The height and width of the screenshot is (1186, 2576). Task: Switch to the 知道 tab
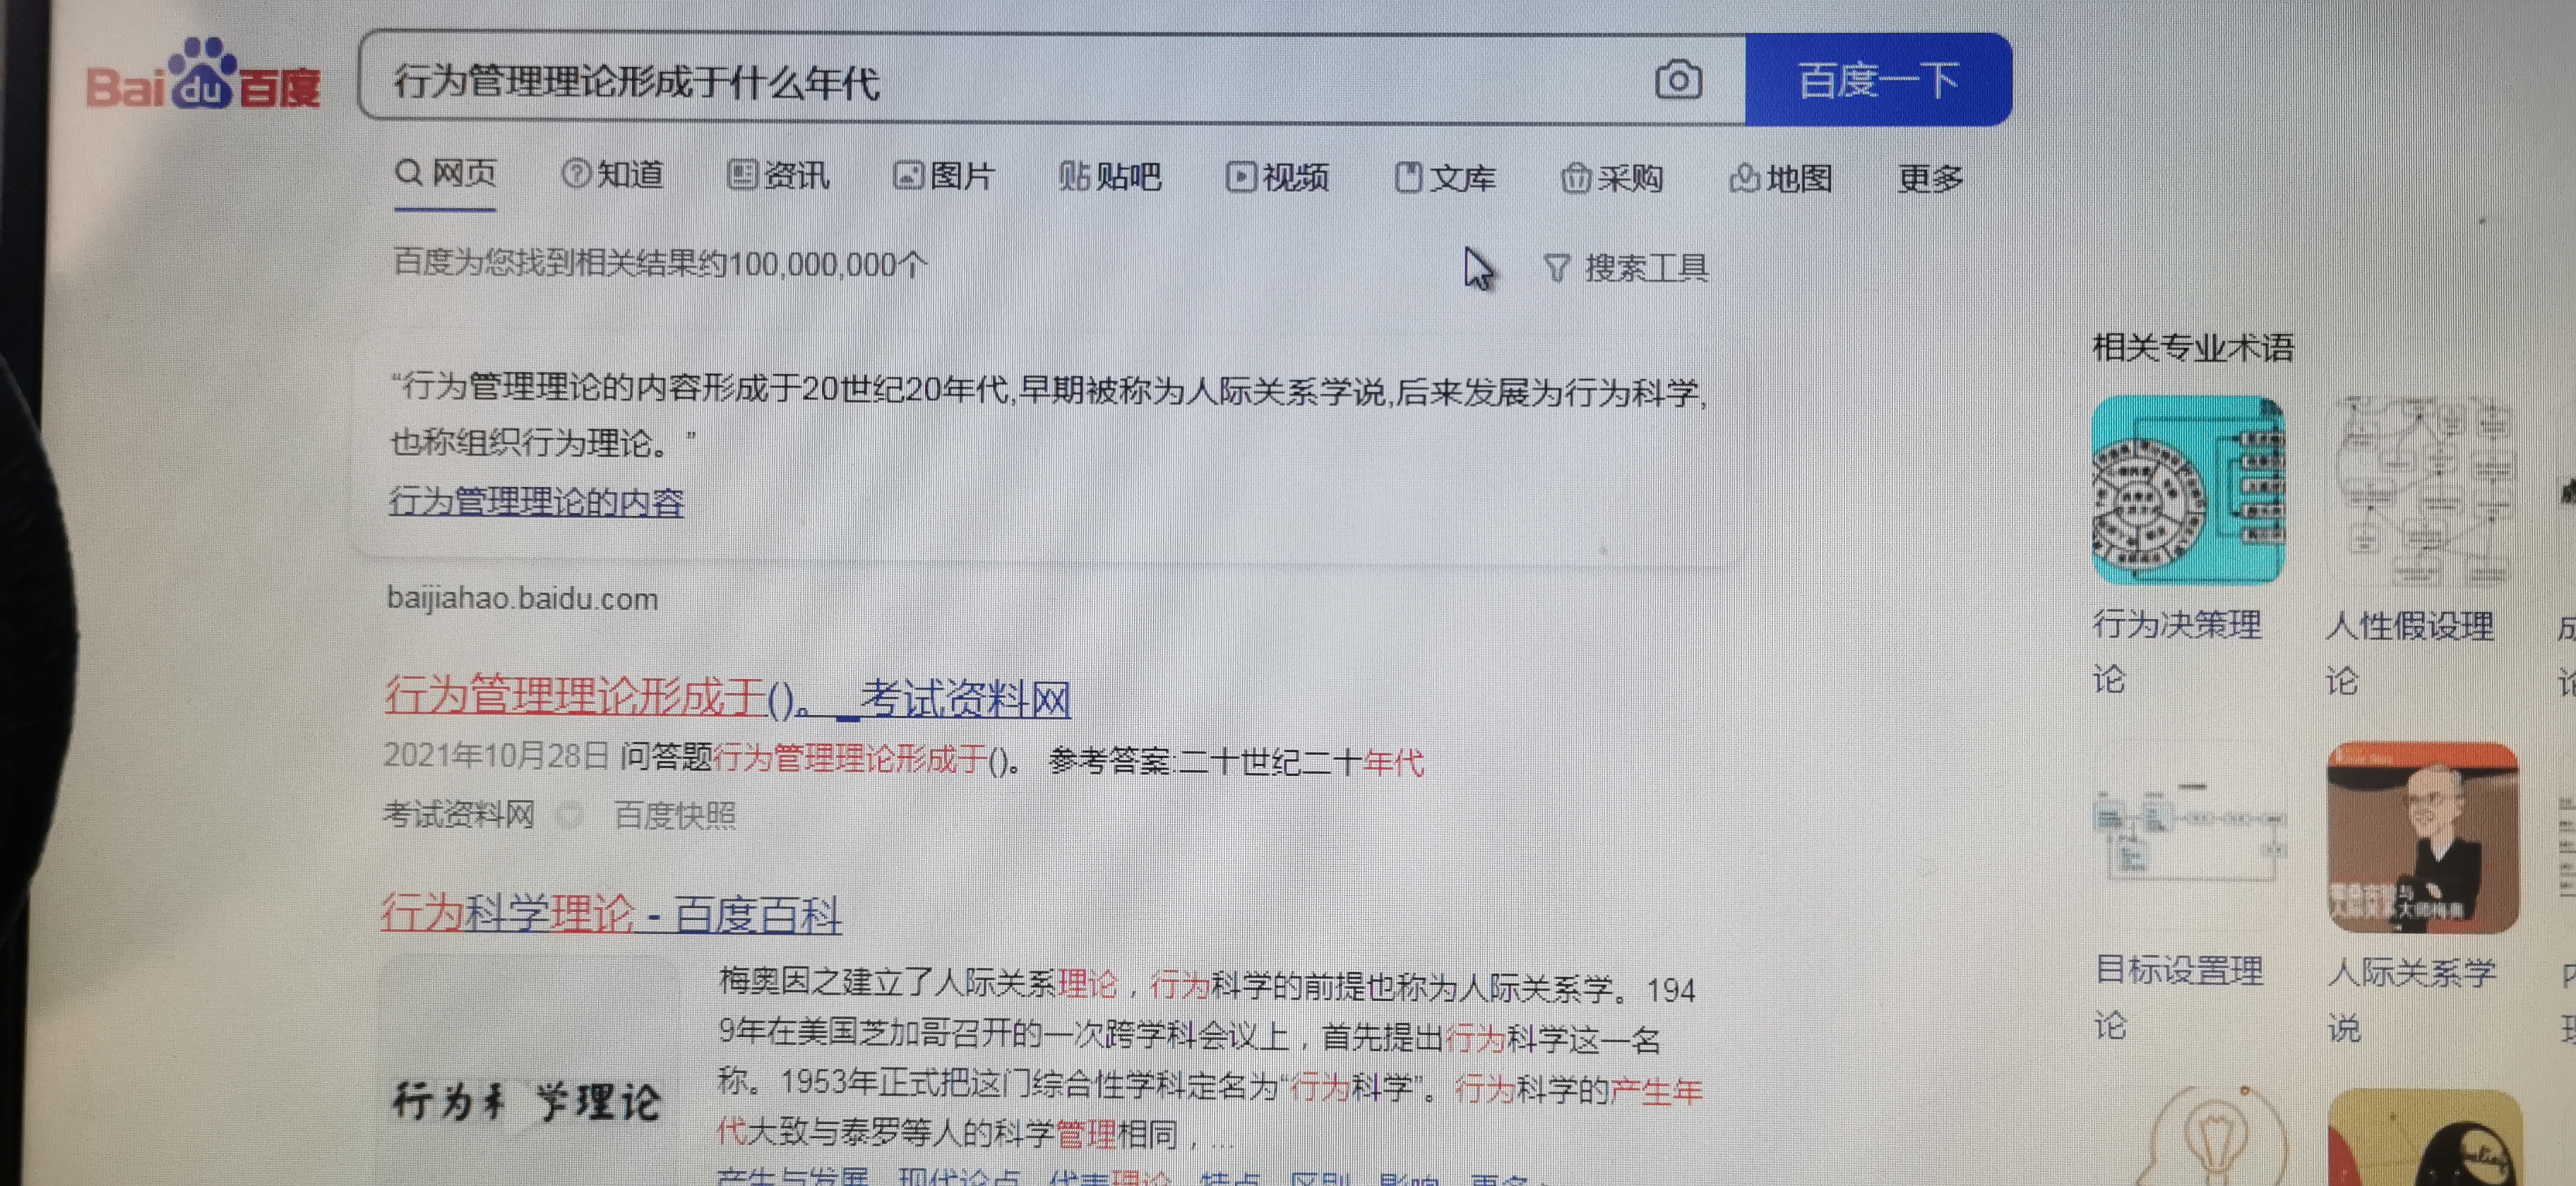coord(612,174)
